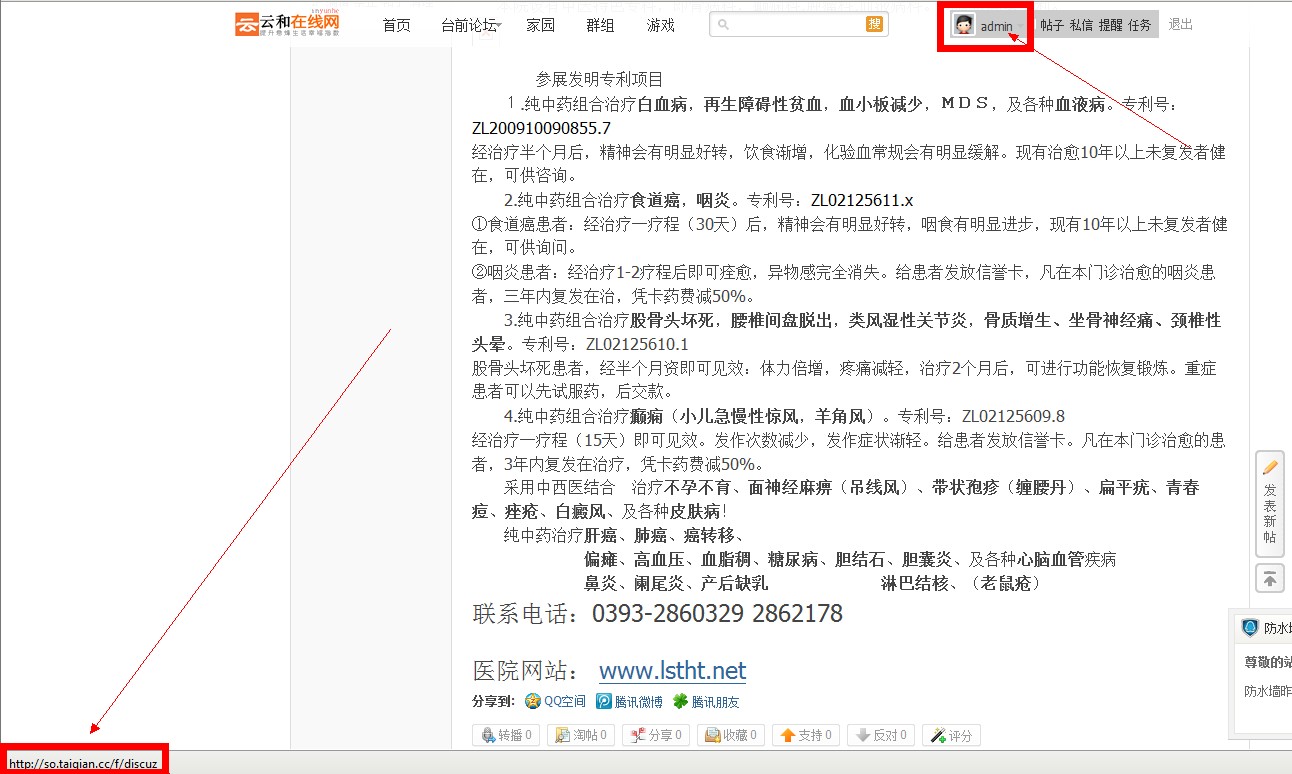
Task: Open 提醒 notifications link
Action: click(1110, 25)
